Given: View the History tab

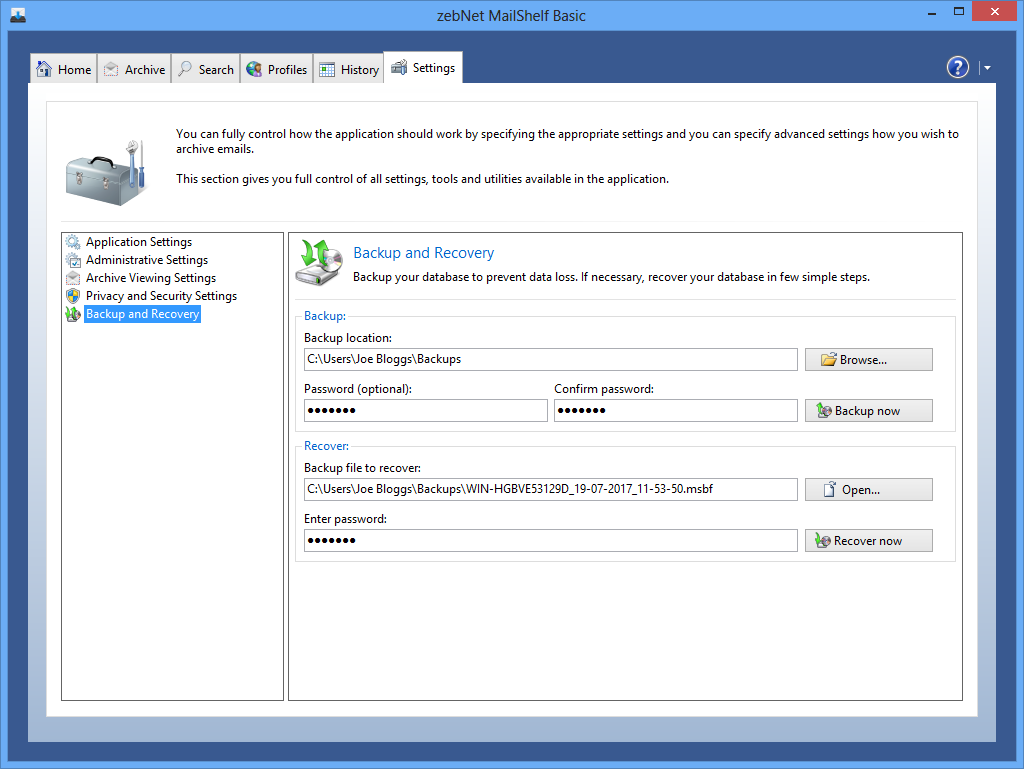Looking at the screenshot, I should [349, 69].
